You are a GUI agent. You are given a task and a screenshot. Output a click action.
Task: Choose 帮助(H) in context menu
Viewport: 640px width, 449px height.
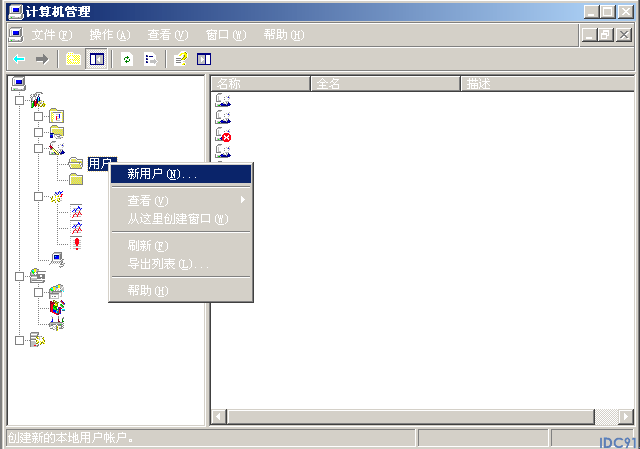[x=181, y=291]
